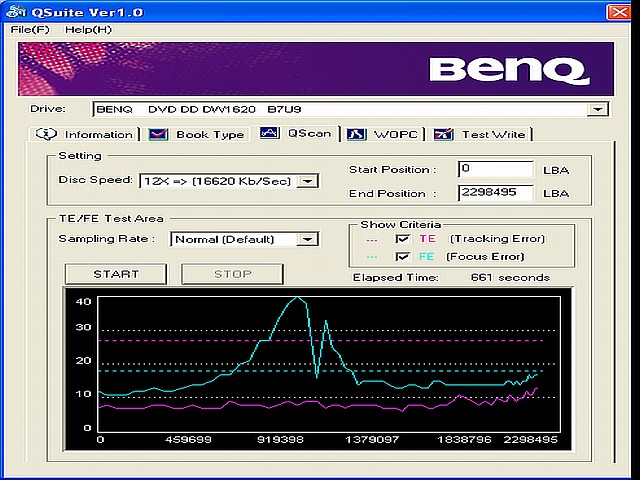Screen dimensions: 640x480
Task: Click the '1838796' graph axis label
Action: tap(464, 440)
